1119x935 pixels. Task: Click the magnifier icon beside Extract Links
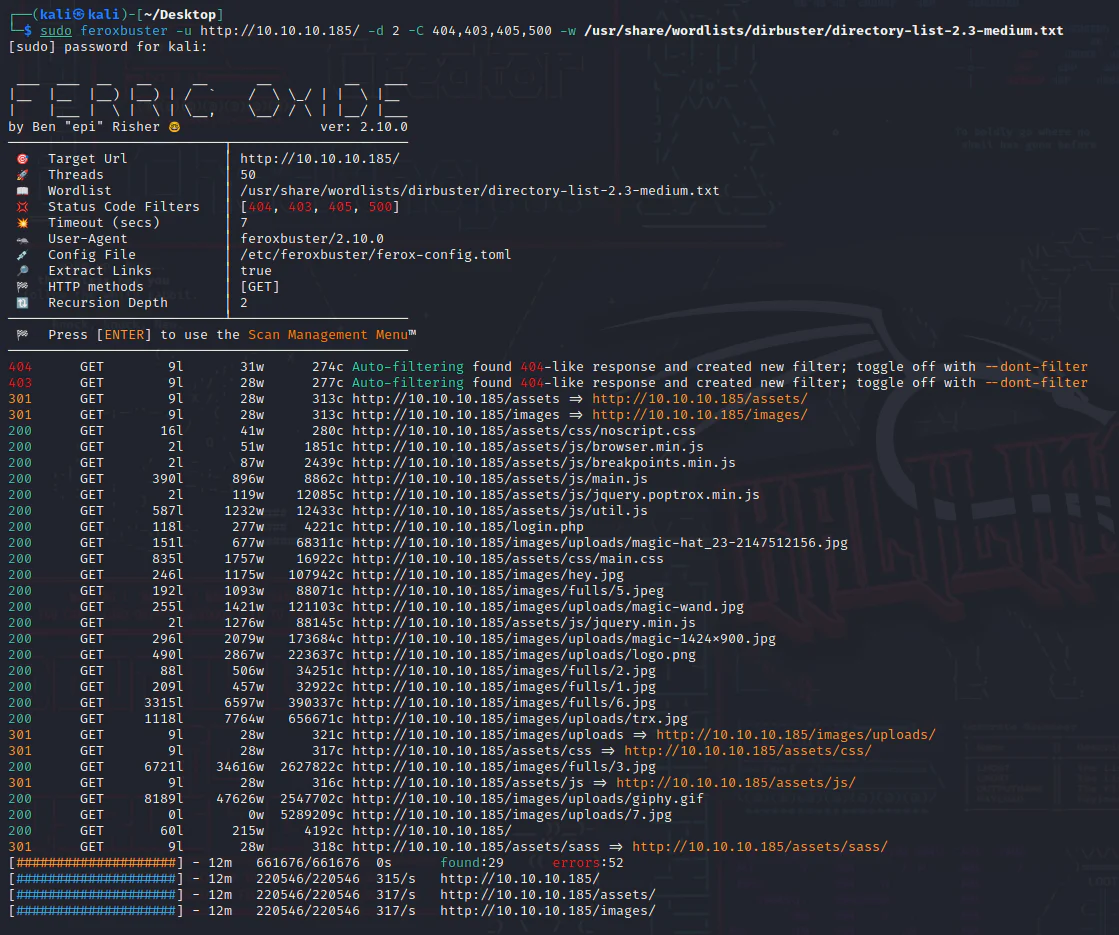[x=22, y=271]
